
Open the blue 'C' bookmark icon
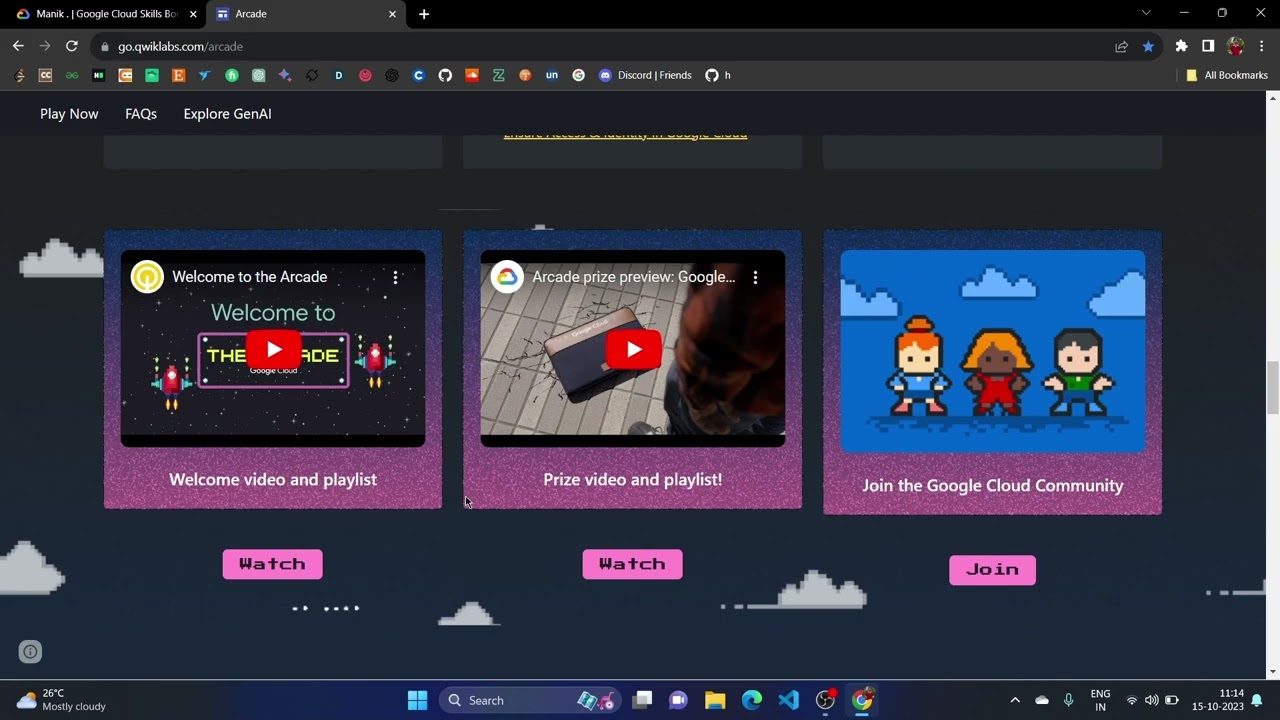pyautogui.click(x=419, y=75)
